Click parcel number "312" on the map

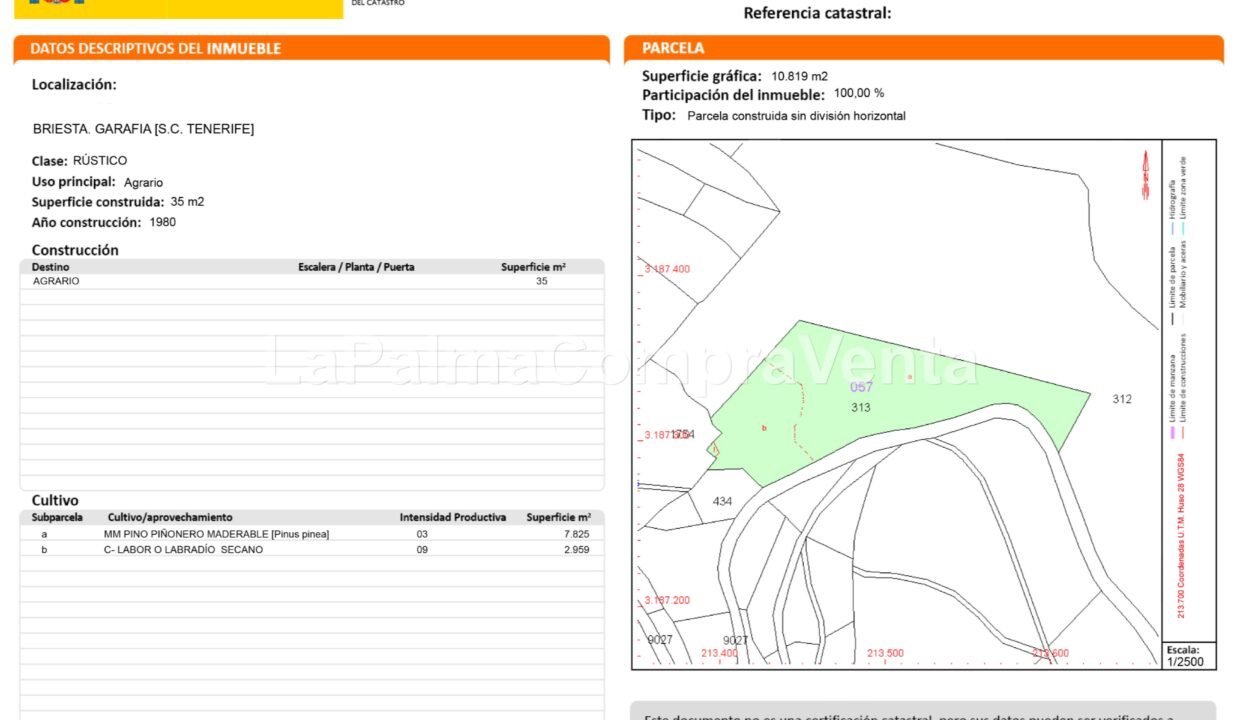coord(1122,399)
